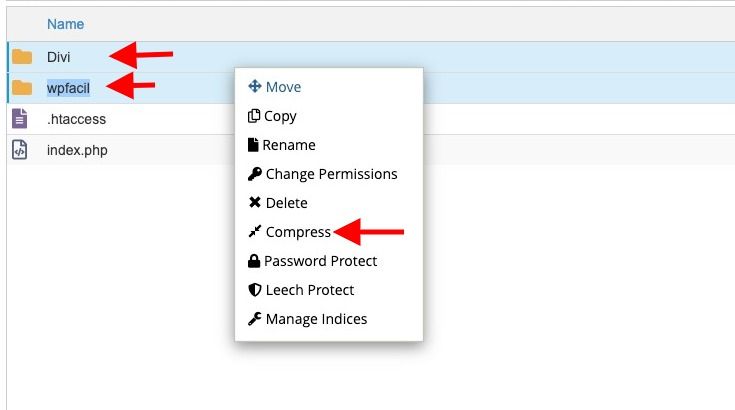Select Change Permissions menu entry

pyautogui.click(x=331, y=174)
